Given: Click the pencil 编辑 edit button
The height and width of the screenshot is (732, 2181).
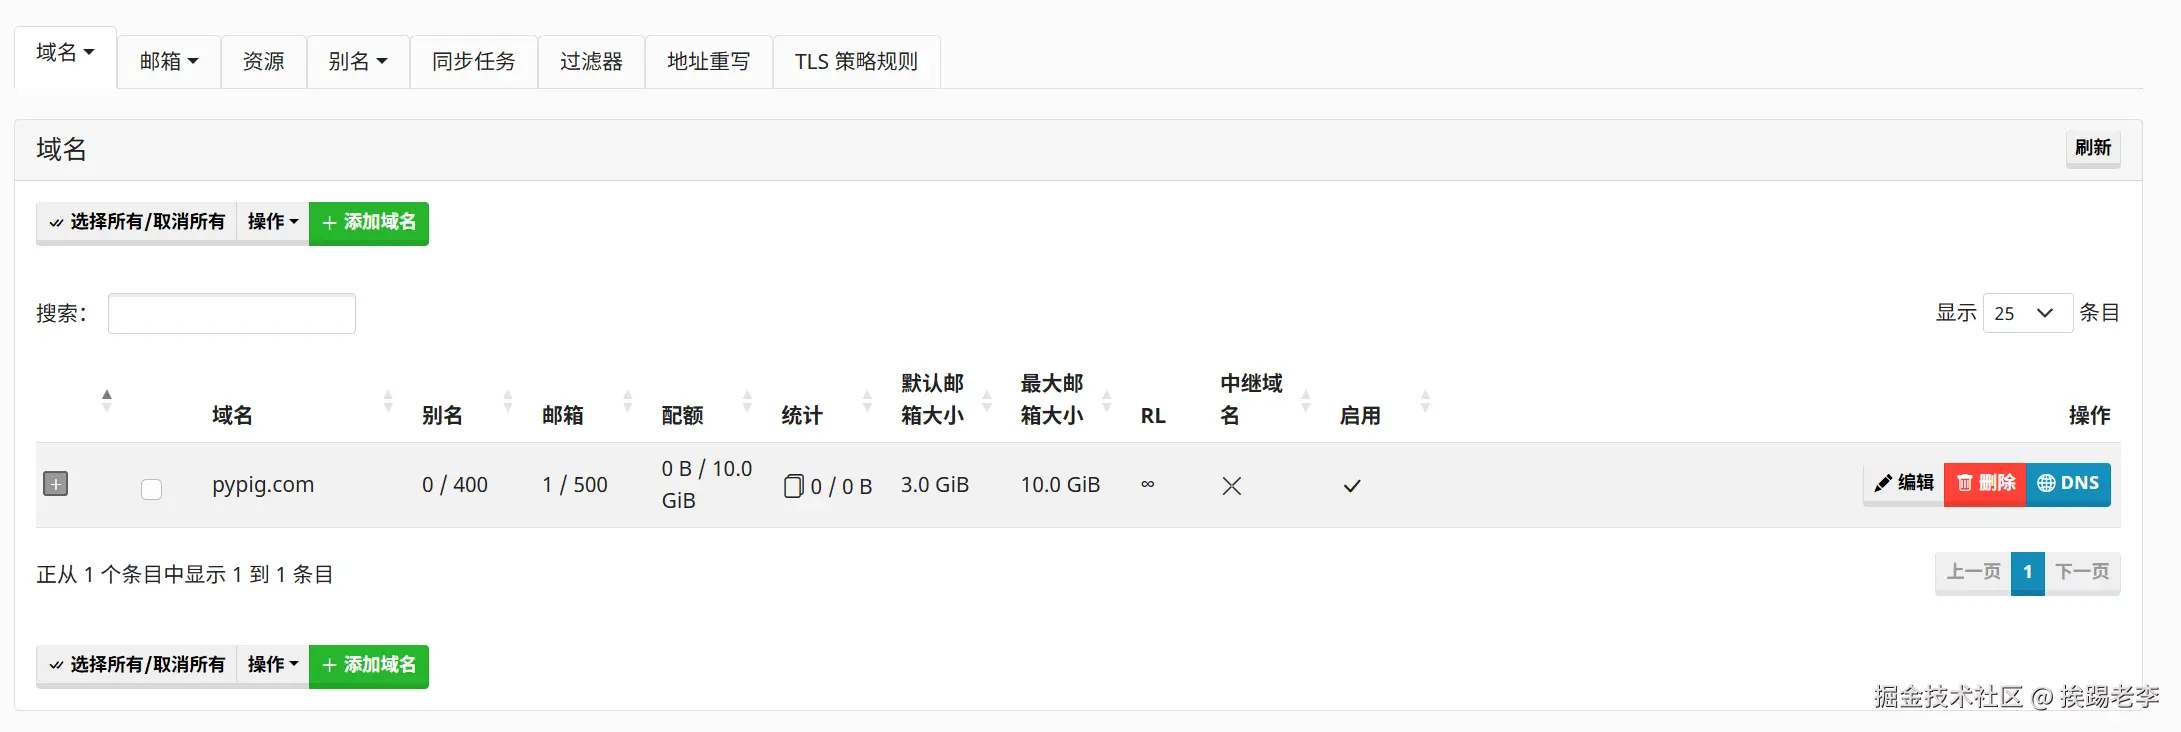Looking at the screenshot, I should click(1904, 484).
